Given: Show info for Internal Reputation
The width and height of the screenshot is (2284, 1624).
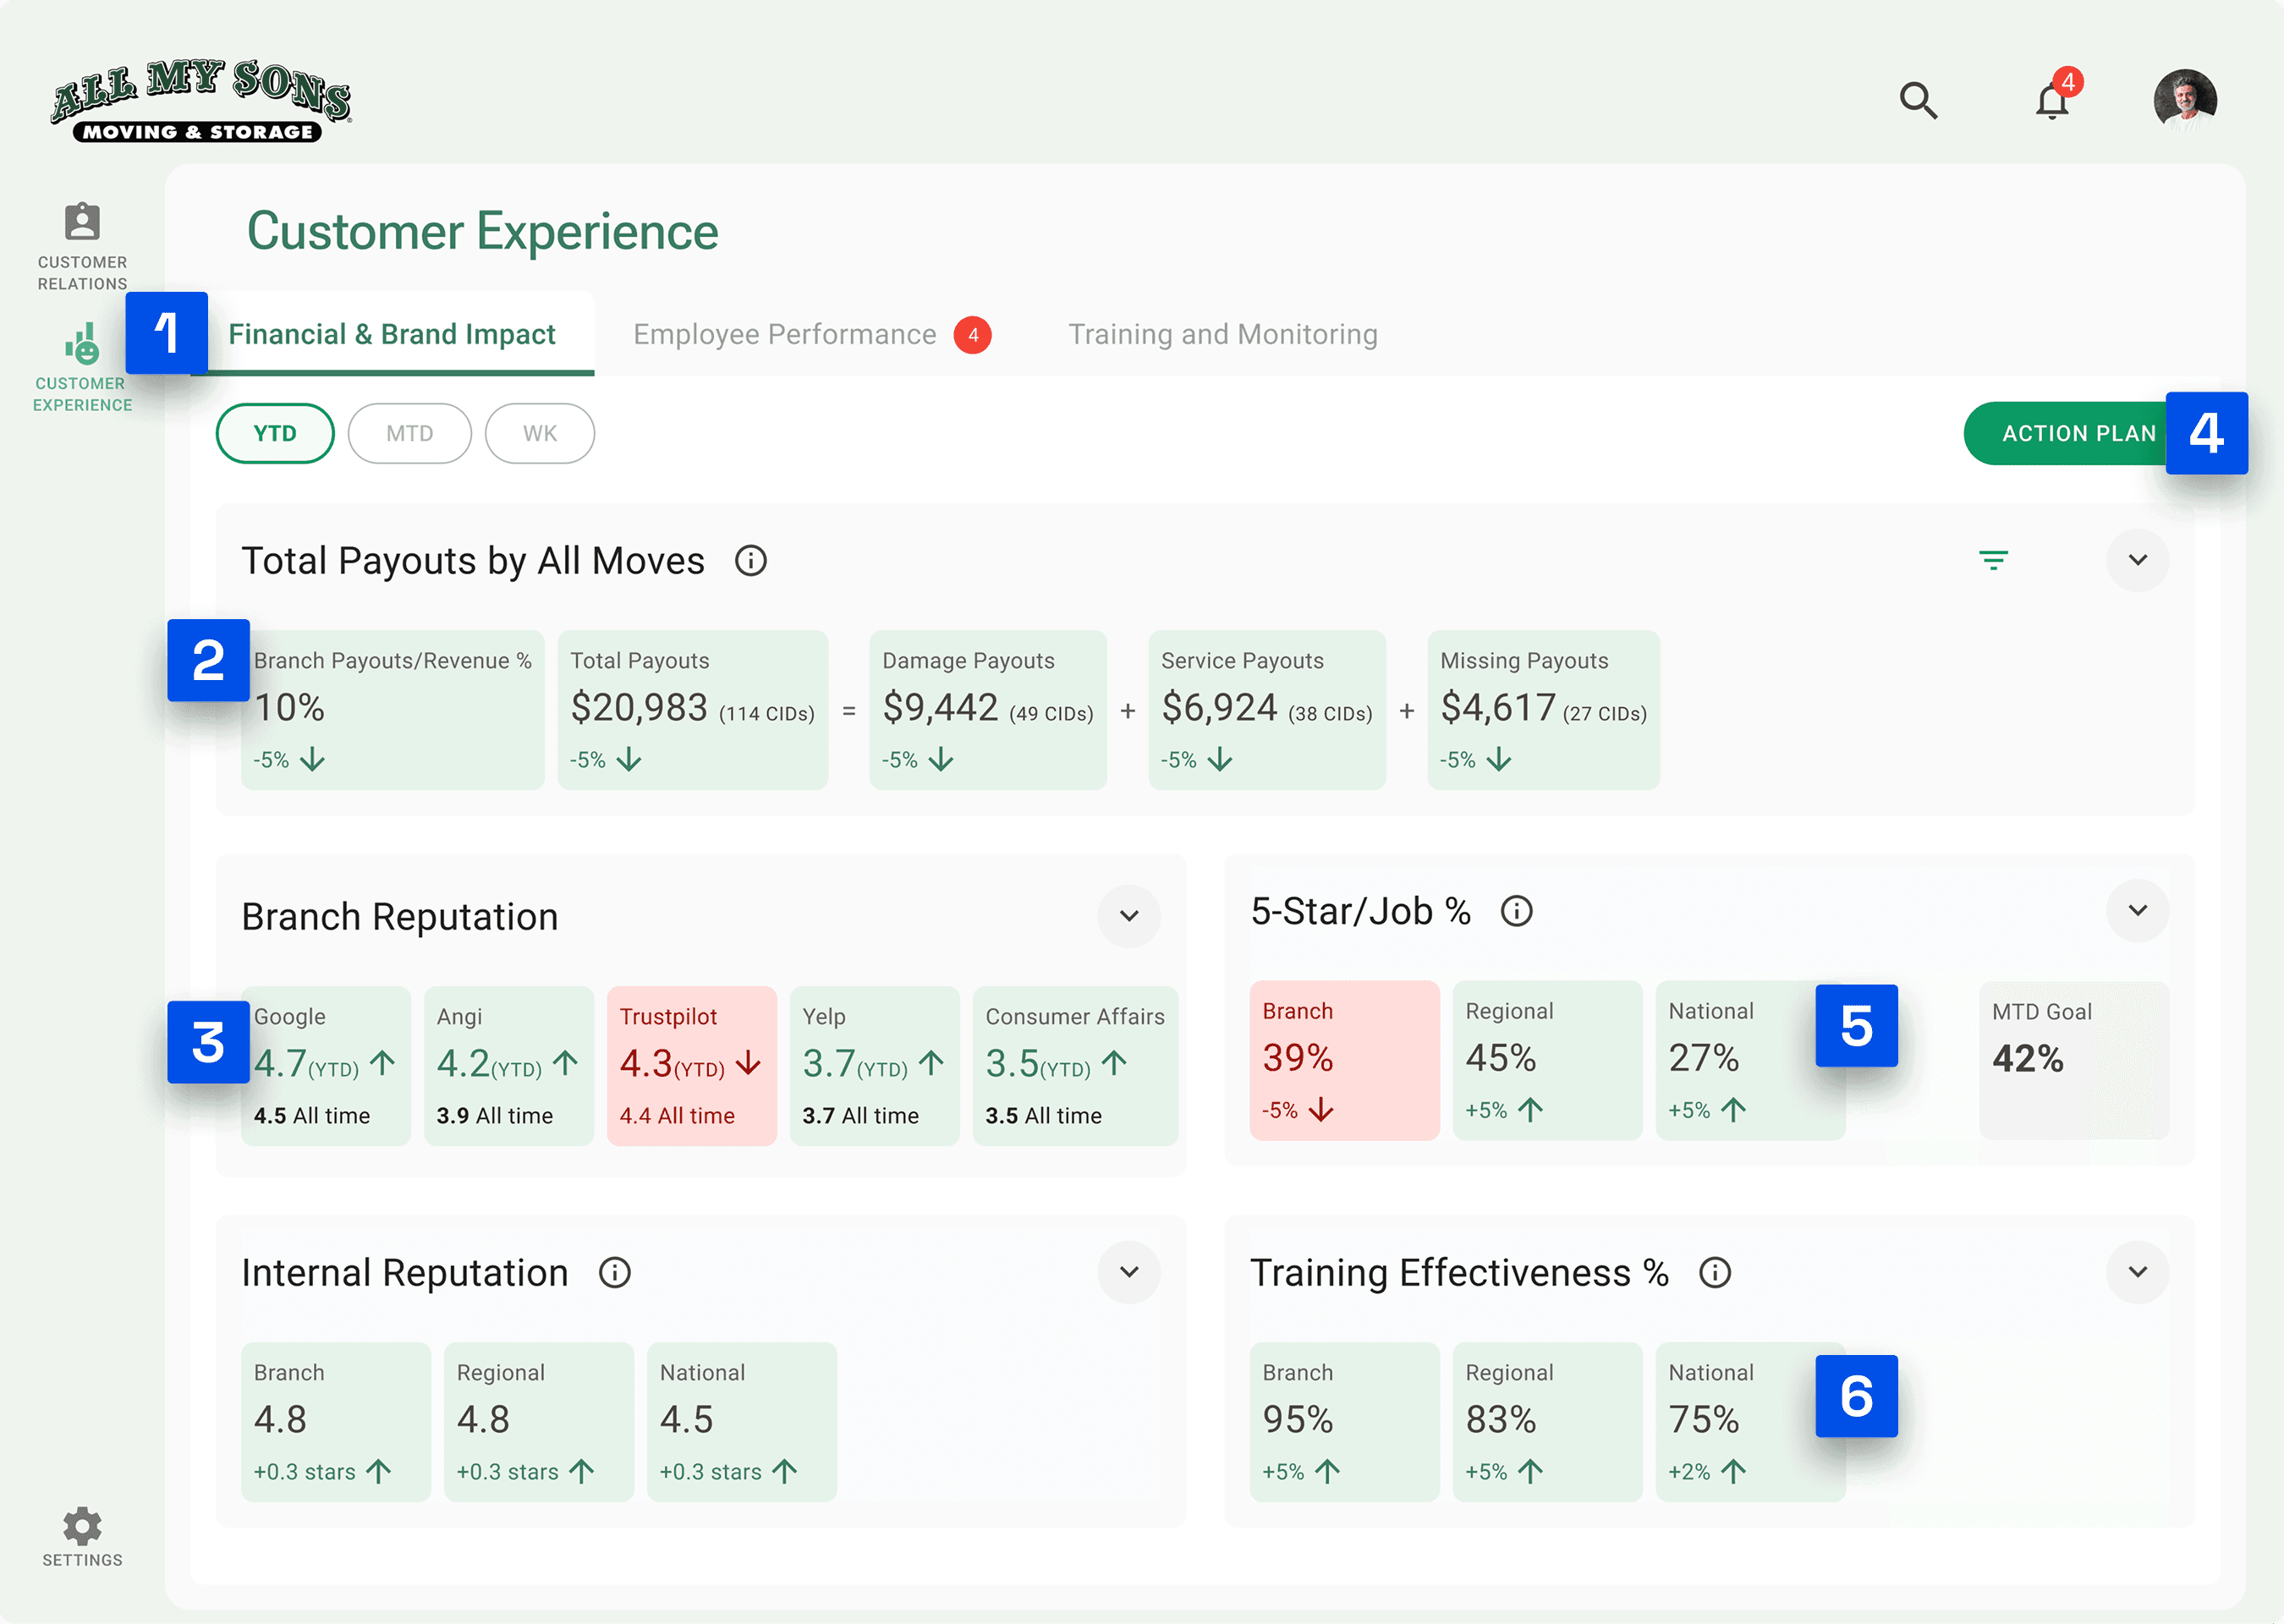Looking at the screenshot, I should coord(614,1273).
